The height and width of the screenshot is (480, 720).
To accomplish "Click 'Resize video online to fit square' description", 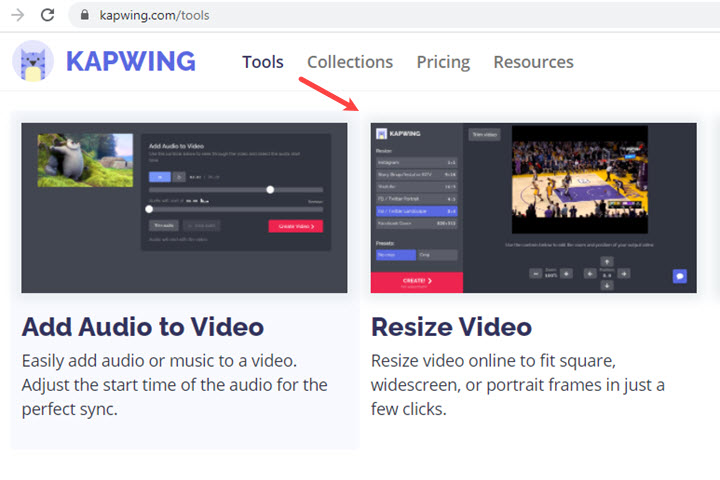I will [518, 385].
